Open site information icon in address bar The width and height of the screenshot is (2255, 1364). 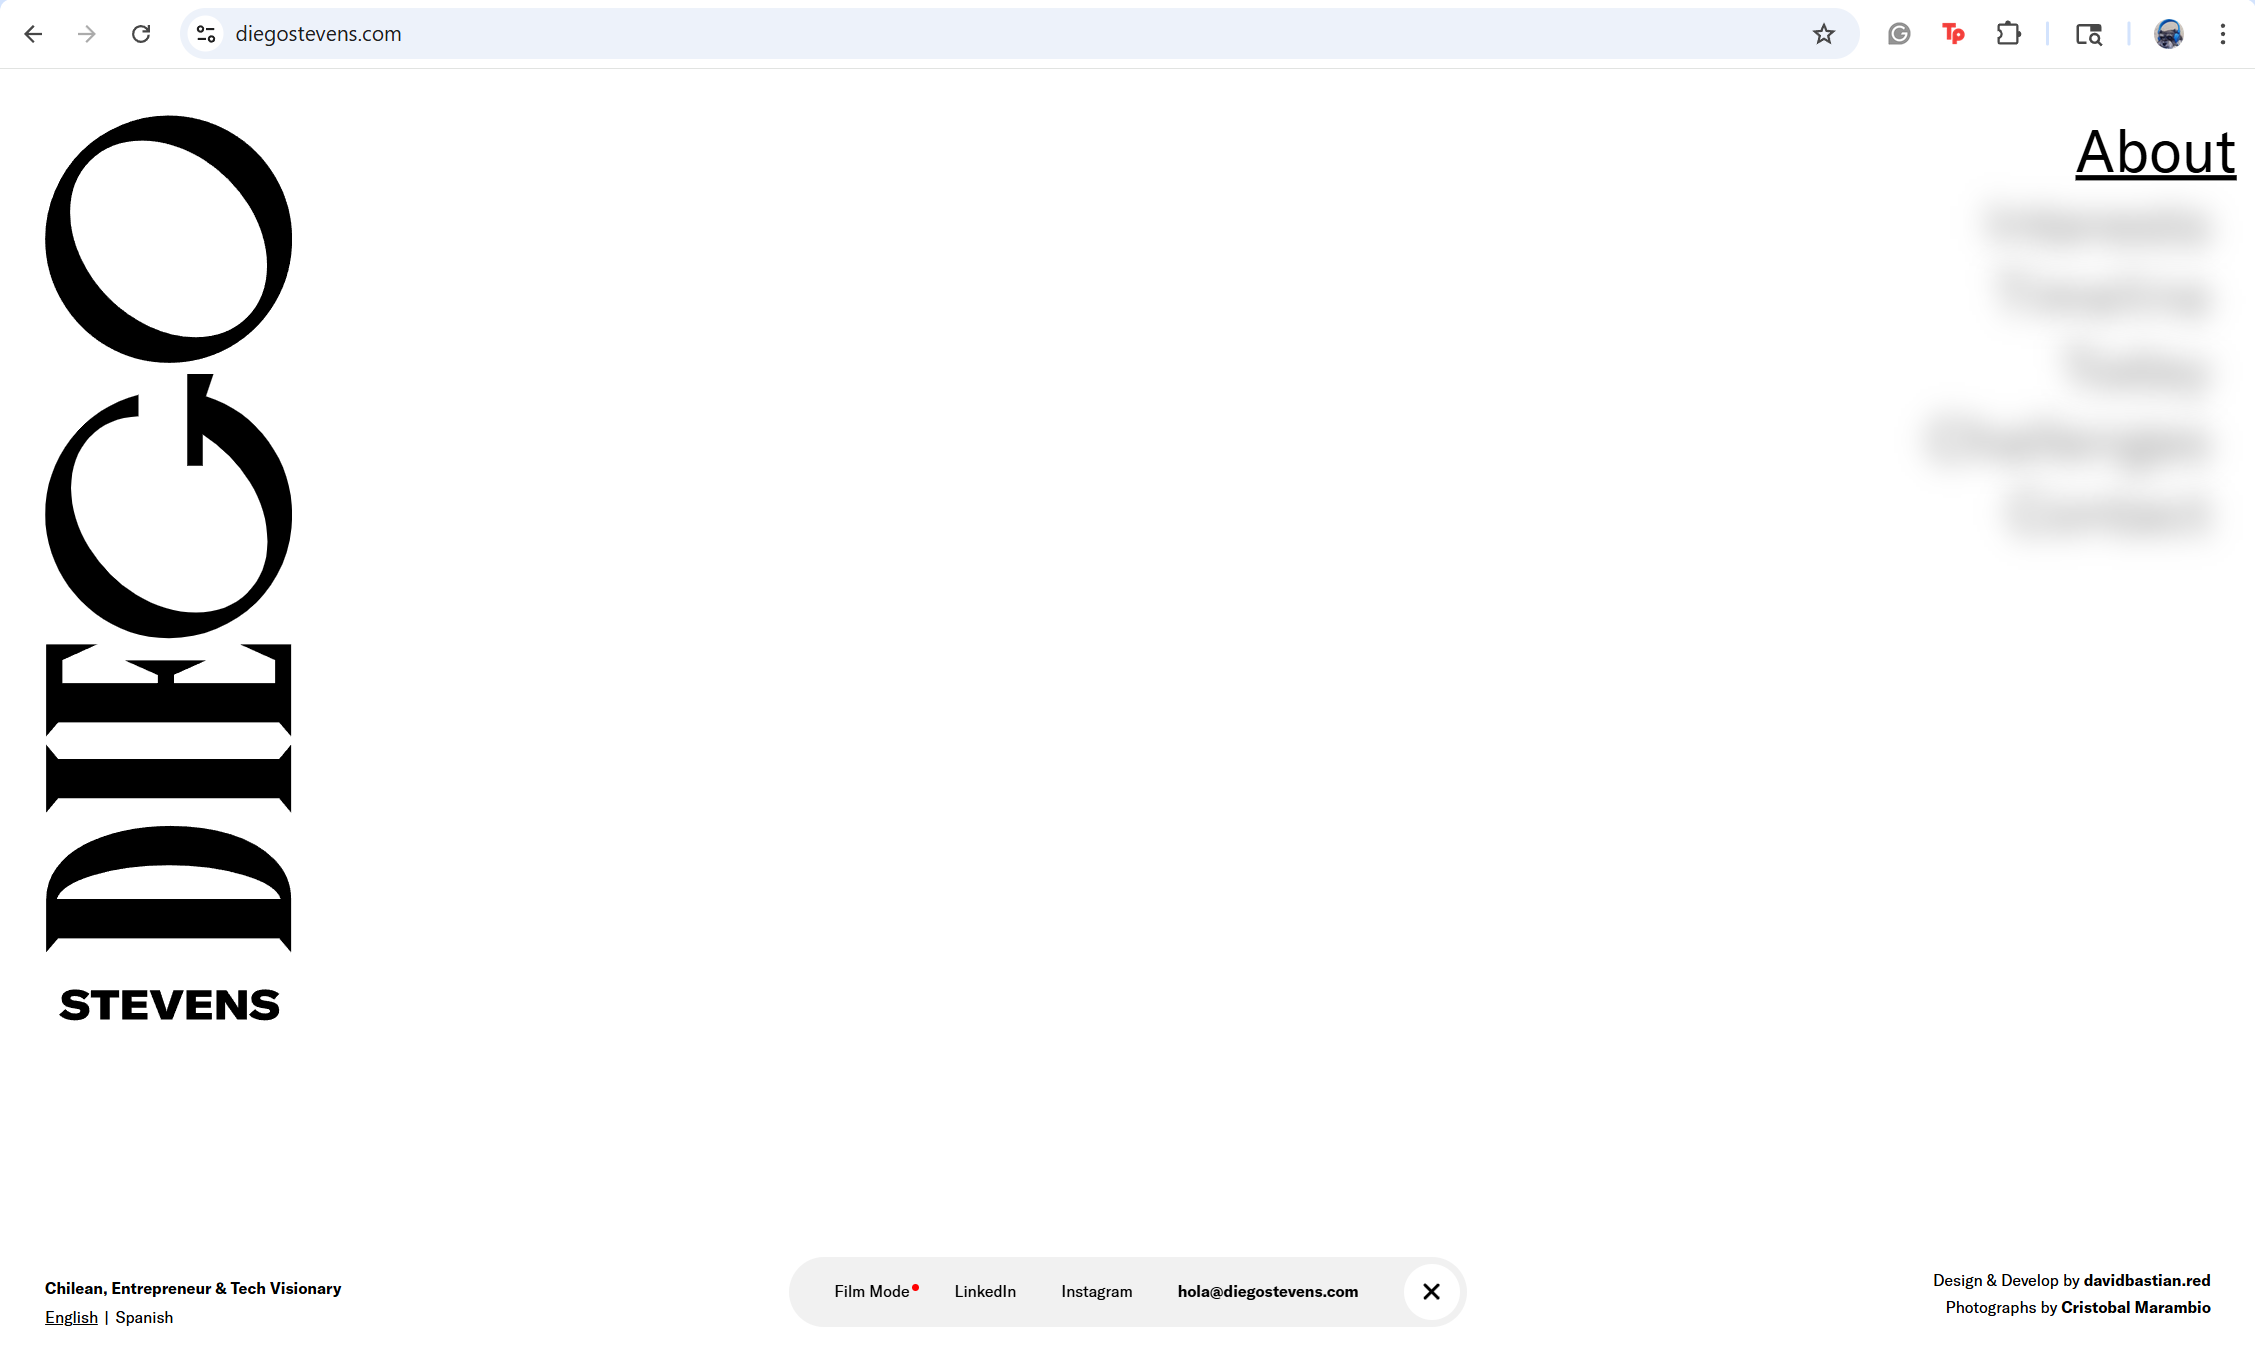pyautogui.click(x=206, y=34)
